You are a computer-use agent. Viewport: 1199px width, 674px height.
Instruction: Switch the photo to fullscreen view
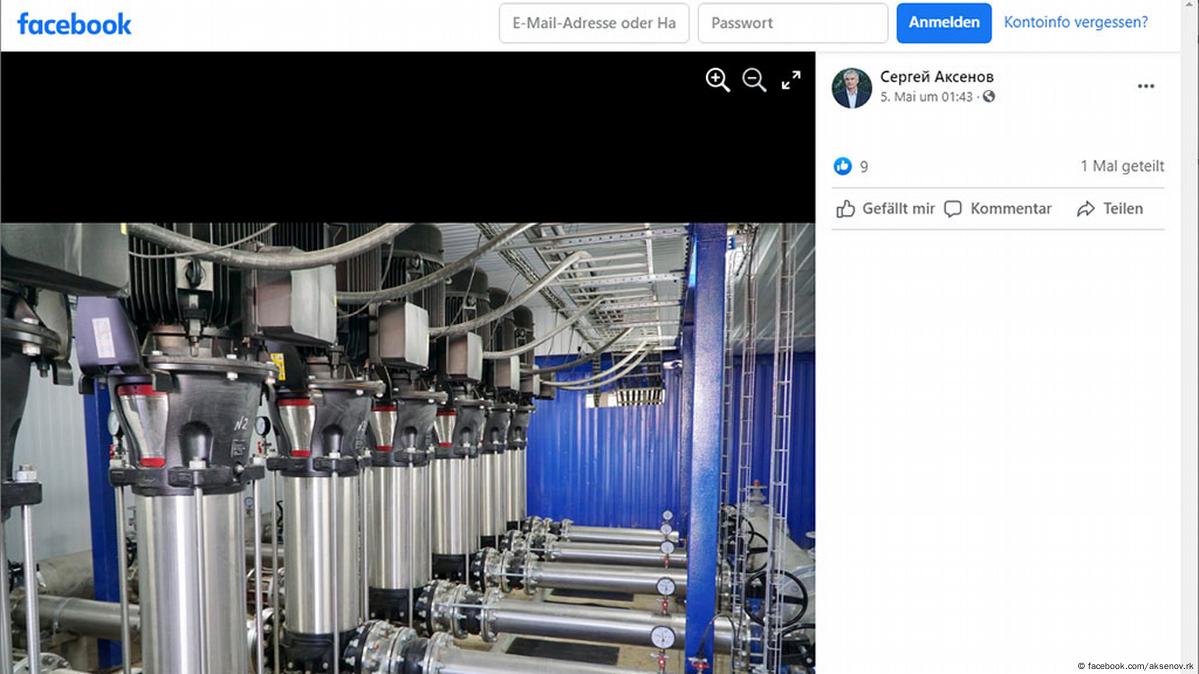click(791, 80)
